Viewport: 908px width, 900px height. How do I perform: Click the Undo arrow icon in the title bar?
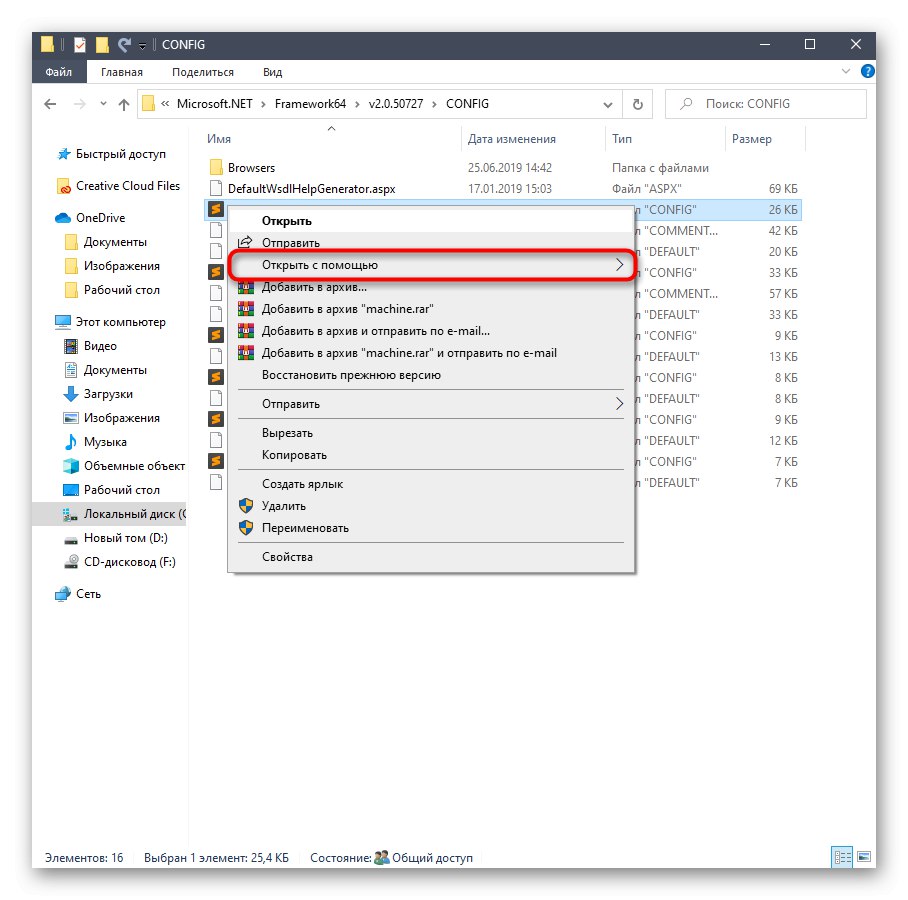[x=123, y=45]
